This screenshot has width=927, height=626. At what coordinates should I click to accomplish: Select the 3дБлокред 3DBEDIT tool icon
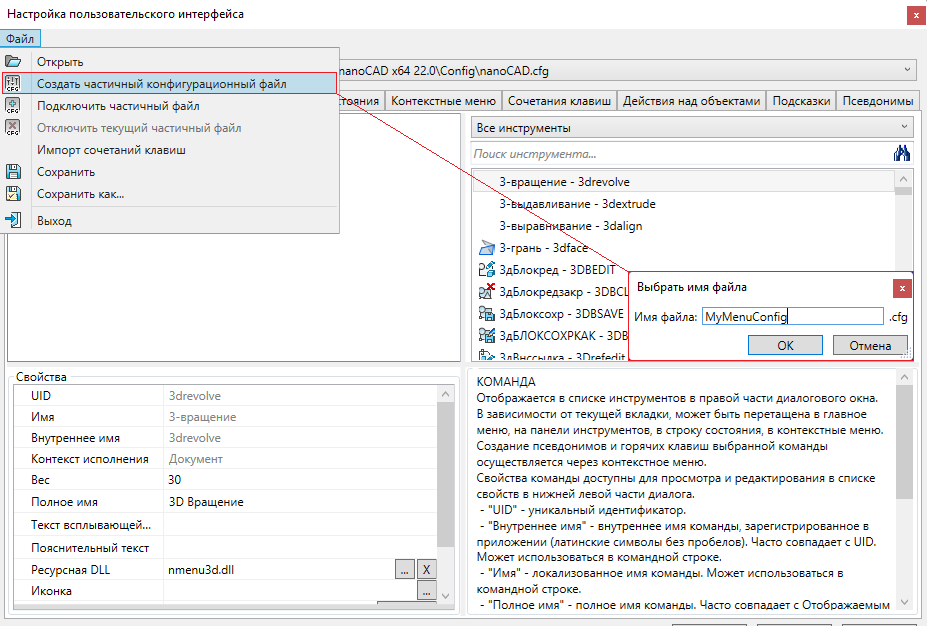(487, 270)
